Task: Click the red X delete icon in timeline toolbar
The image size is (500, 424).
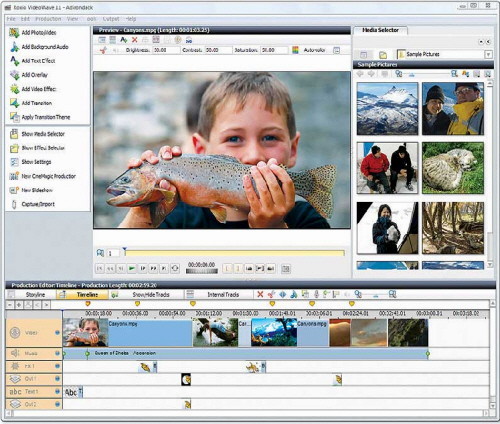Action: pos(260,294)
